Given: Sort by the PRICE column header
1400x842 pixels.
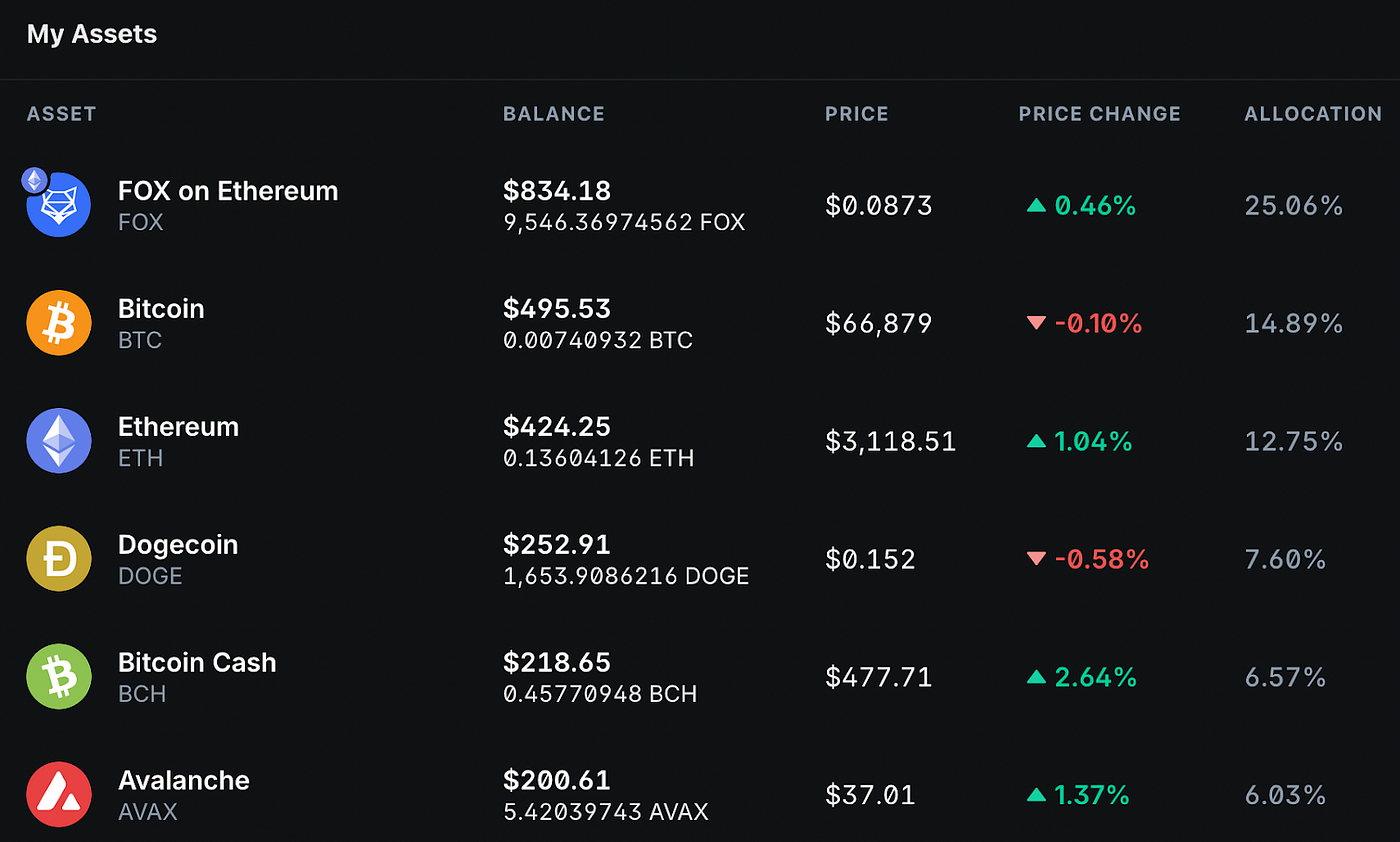Looking at the screenshot, I should pos(857,113).
